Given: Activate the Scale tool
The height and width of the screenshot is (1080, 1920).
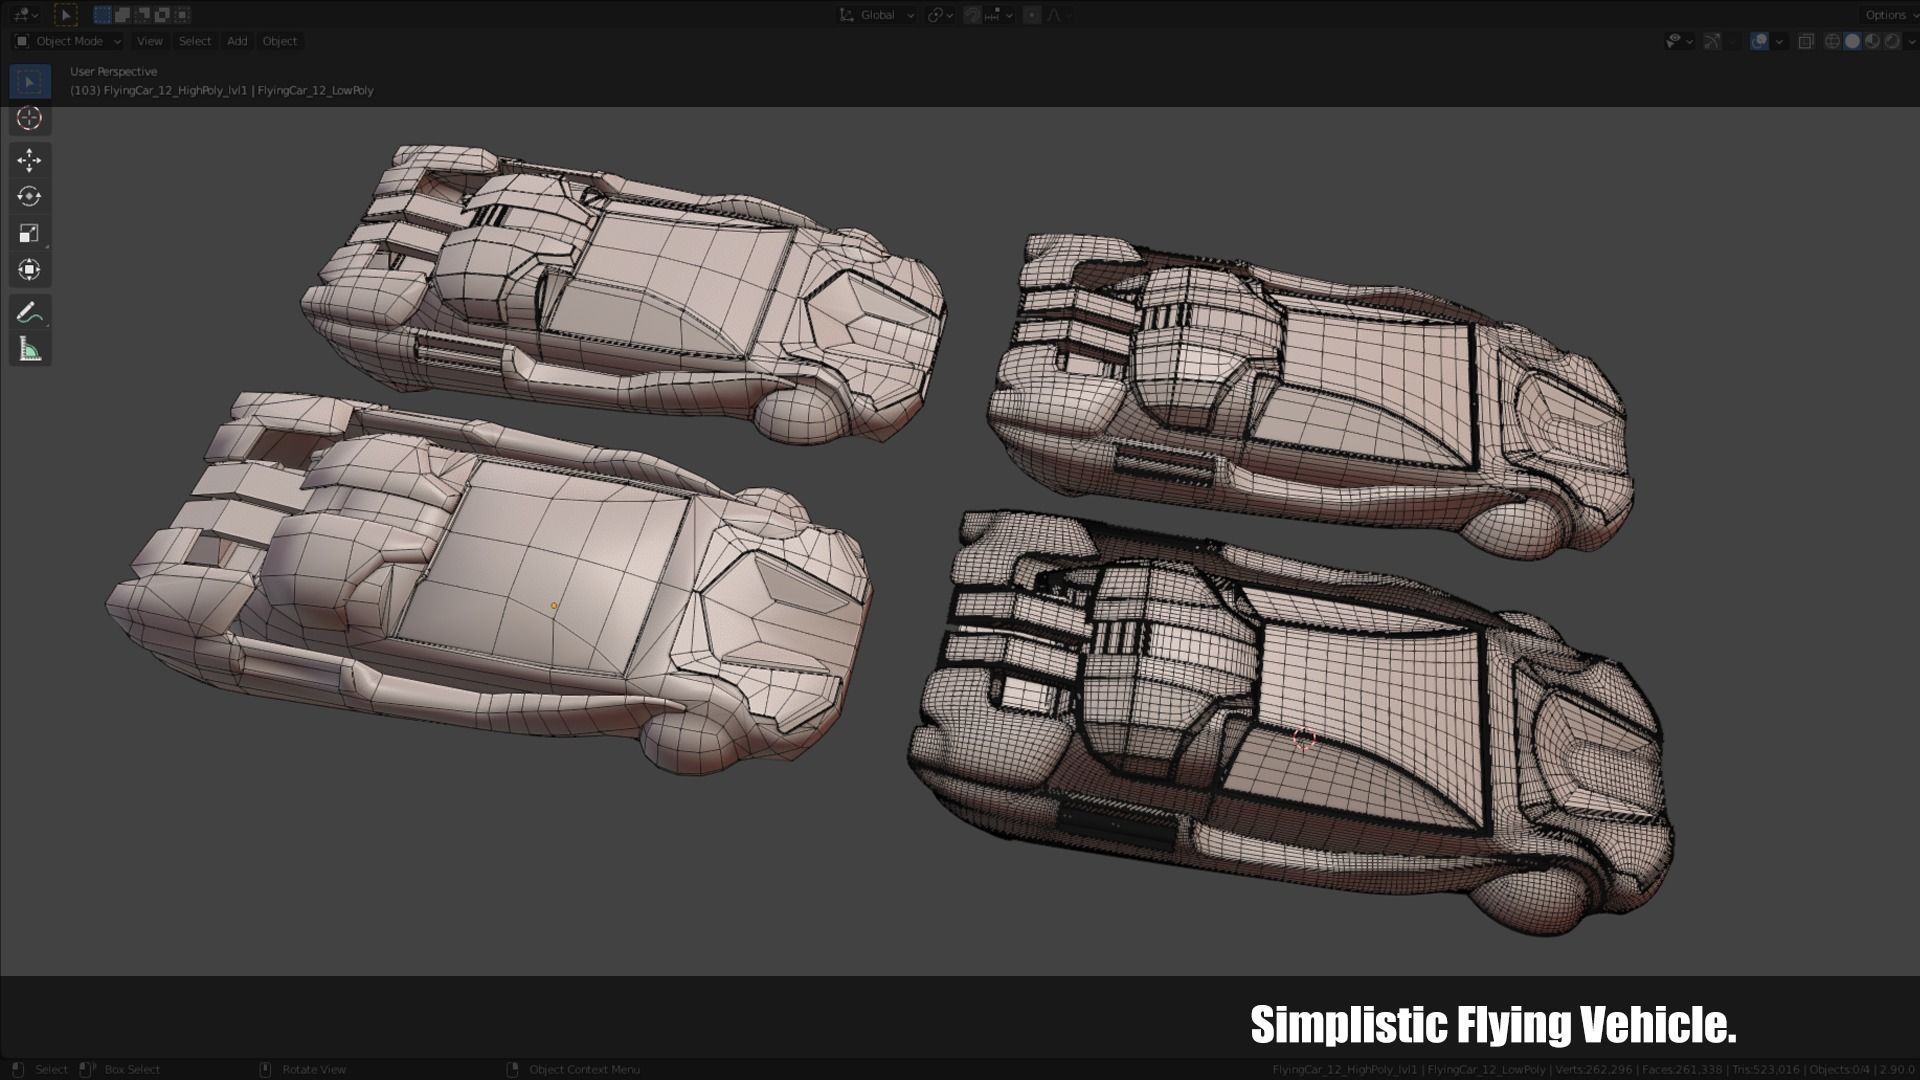Looking at the screenshot, I should [x=29, y=233].
